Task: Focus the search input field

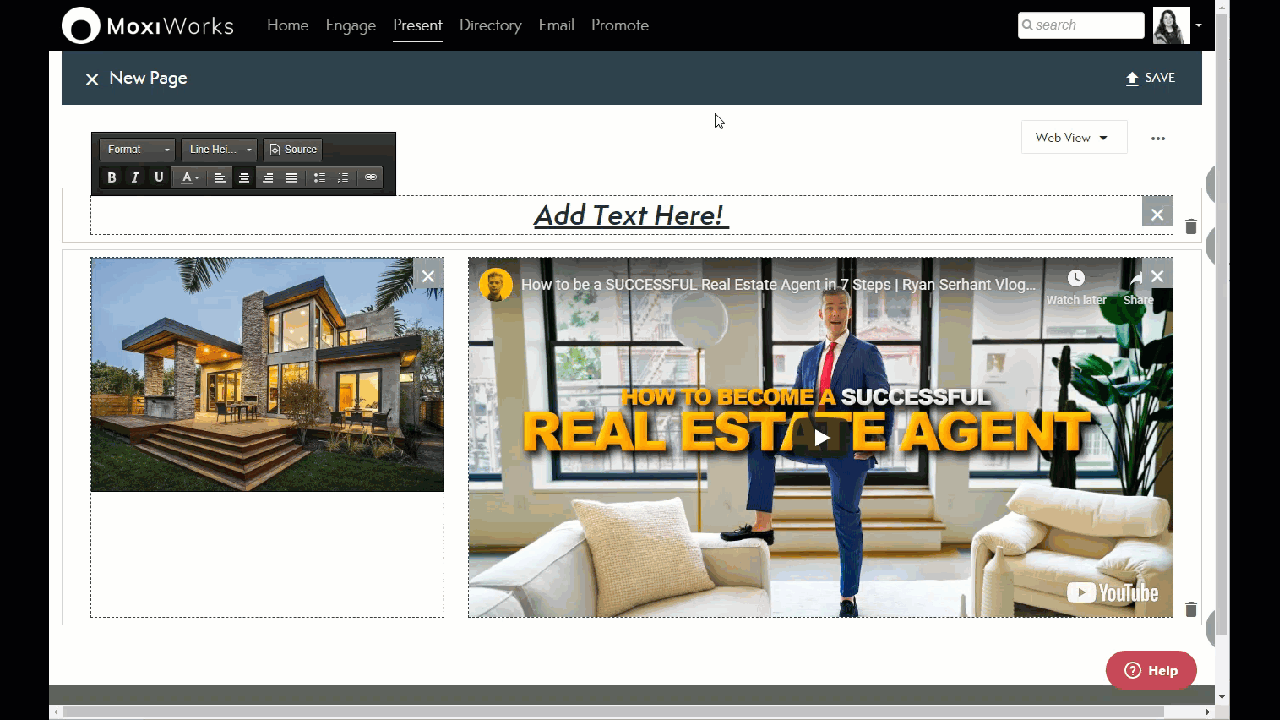Action: 1081,25
